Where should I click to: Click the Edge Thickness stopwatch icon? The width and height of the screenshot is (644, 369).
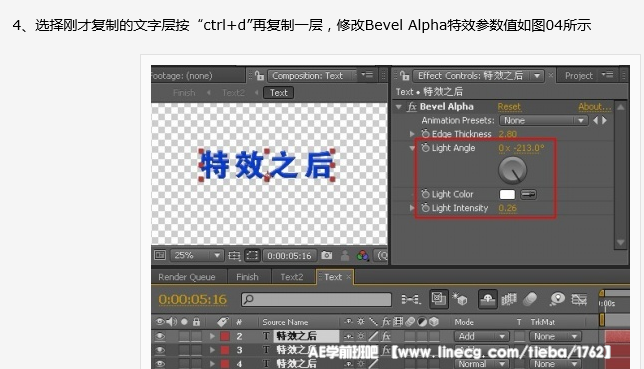coord(426,134)
